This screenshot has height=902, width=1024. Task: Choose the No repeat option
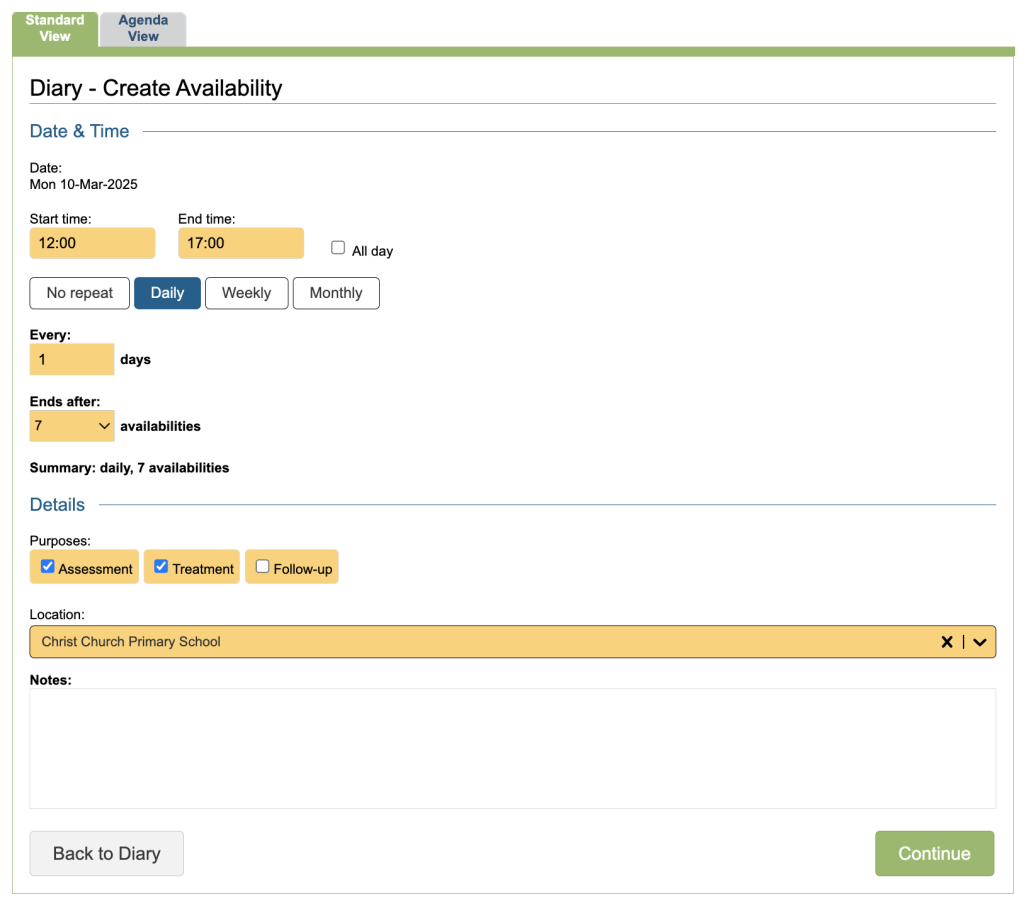80,293
